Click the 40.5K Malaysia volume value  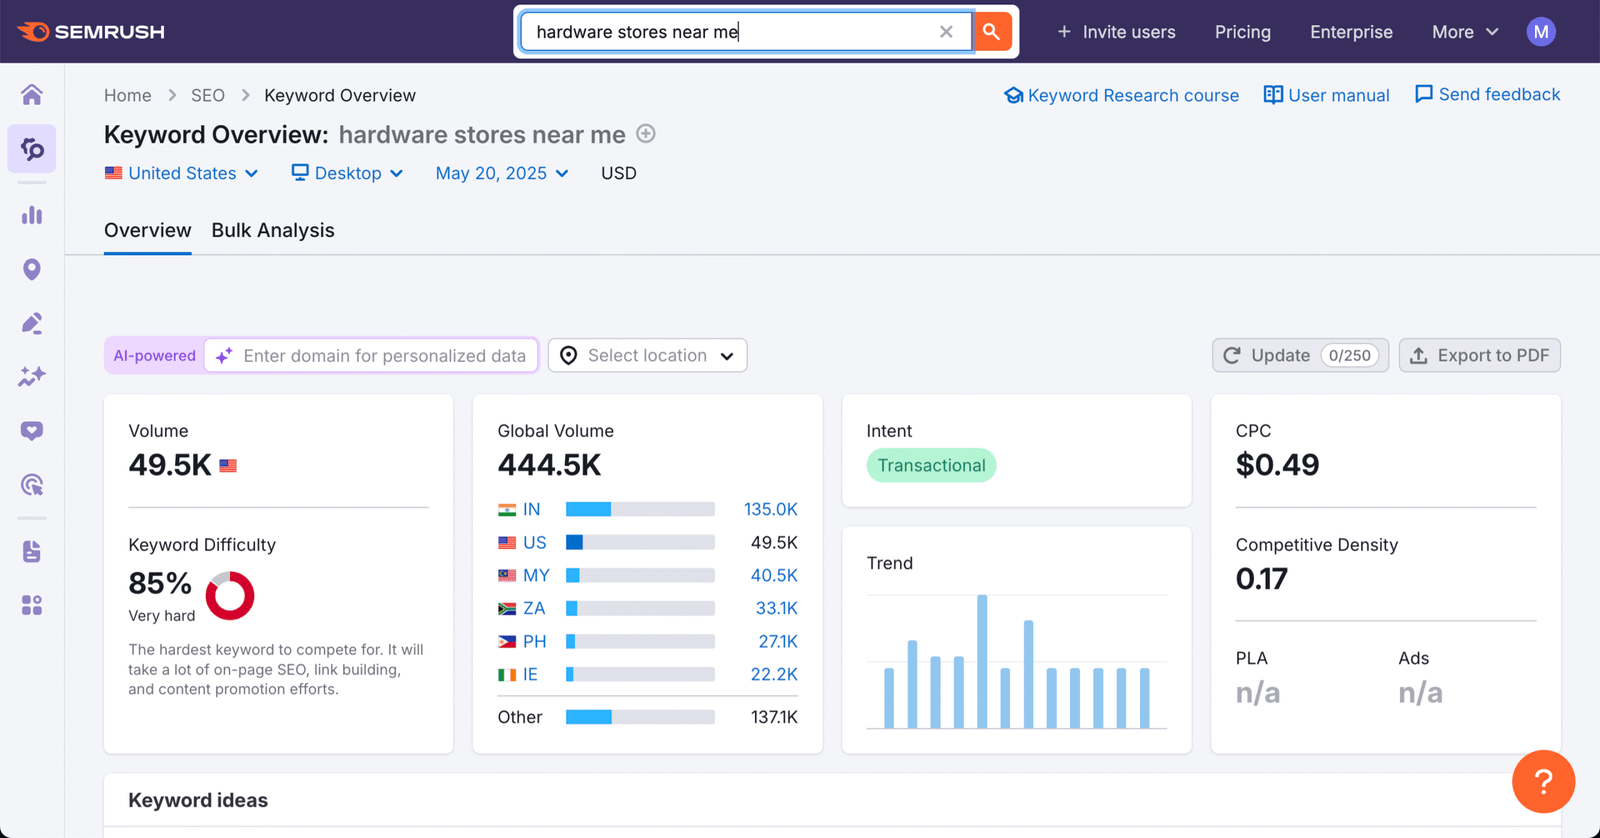pyautogui.click(x=774, y=575)
